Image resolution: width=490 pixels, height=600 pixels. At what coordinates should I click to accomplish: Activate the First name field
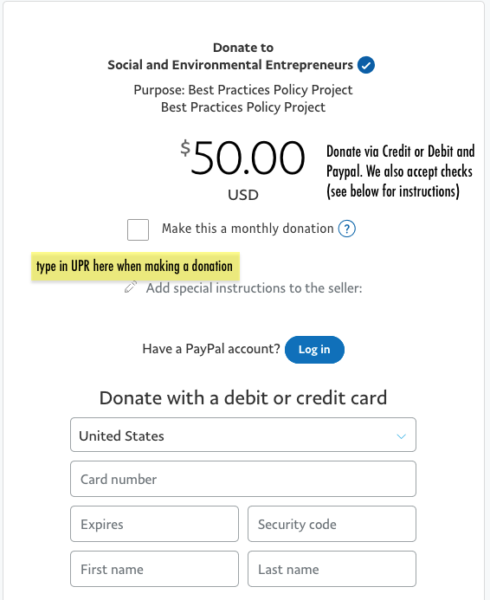pyautogui.click(x=154, y=569)
